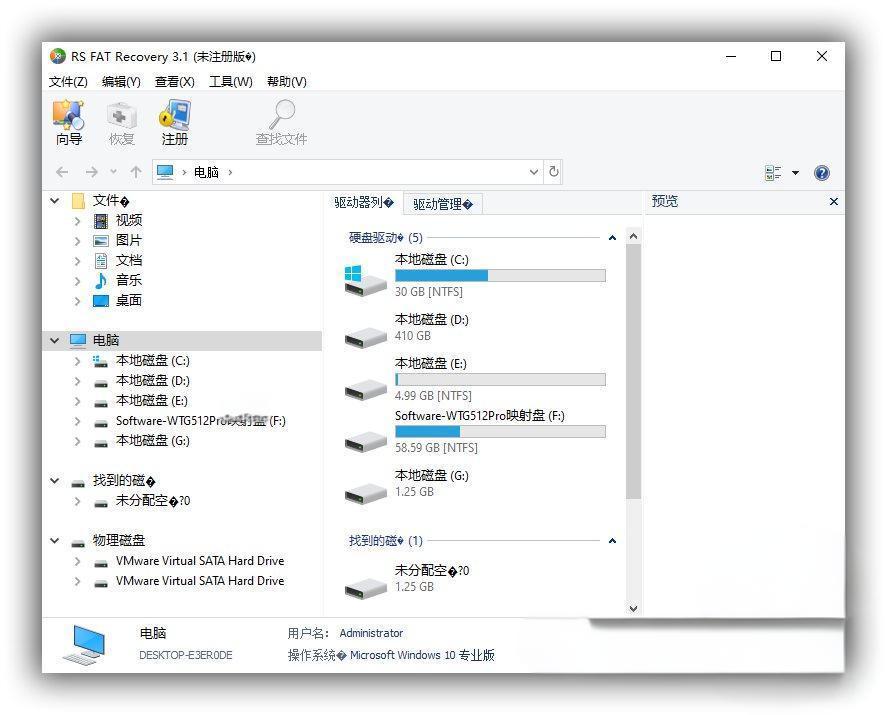Switch to the 驱动管理 tab

point(443,204)
